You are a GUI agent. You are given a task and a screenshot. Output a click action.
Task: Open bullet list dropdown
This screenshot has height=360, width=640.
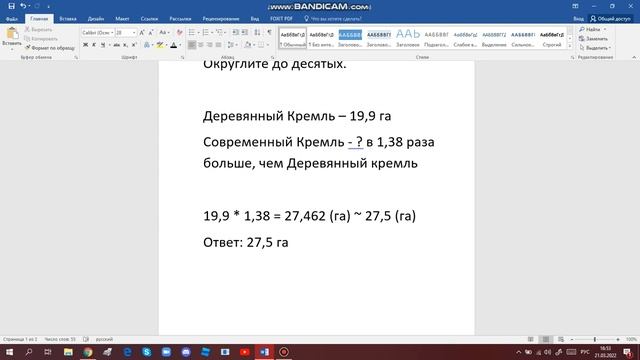point(198,33)
